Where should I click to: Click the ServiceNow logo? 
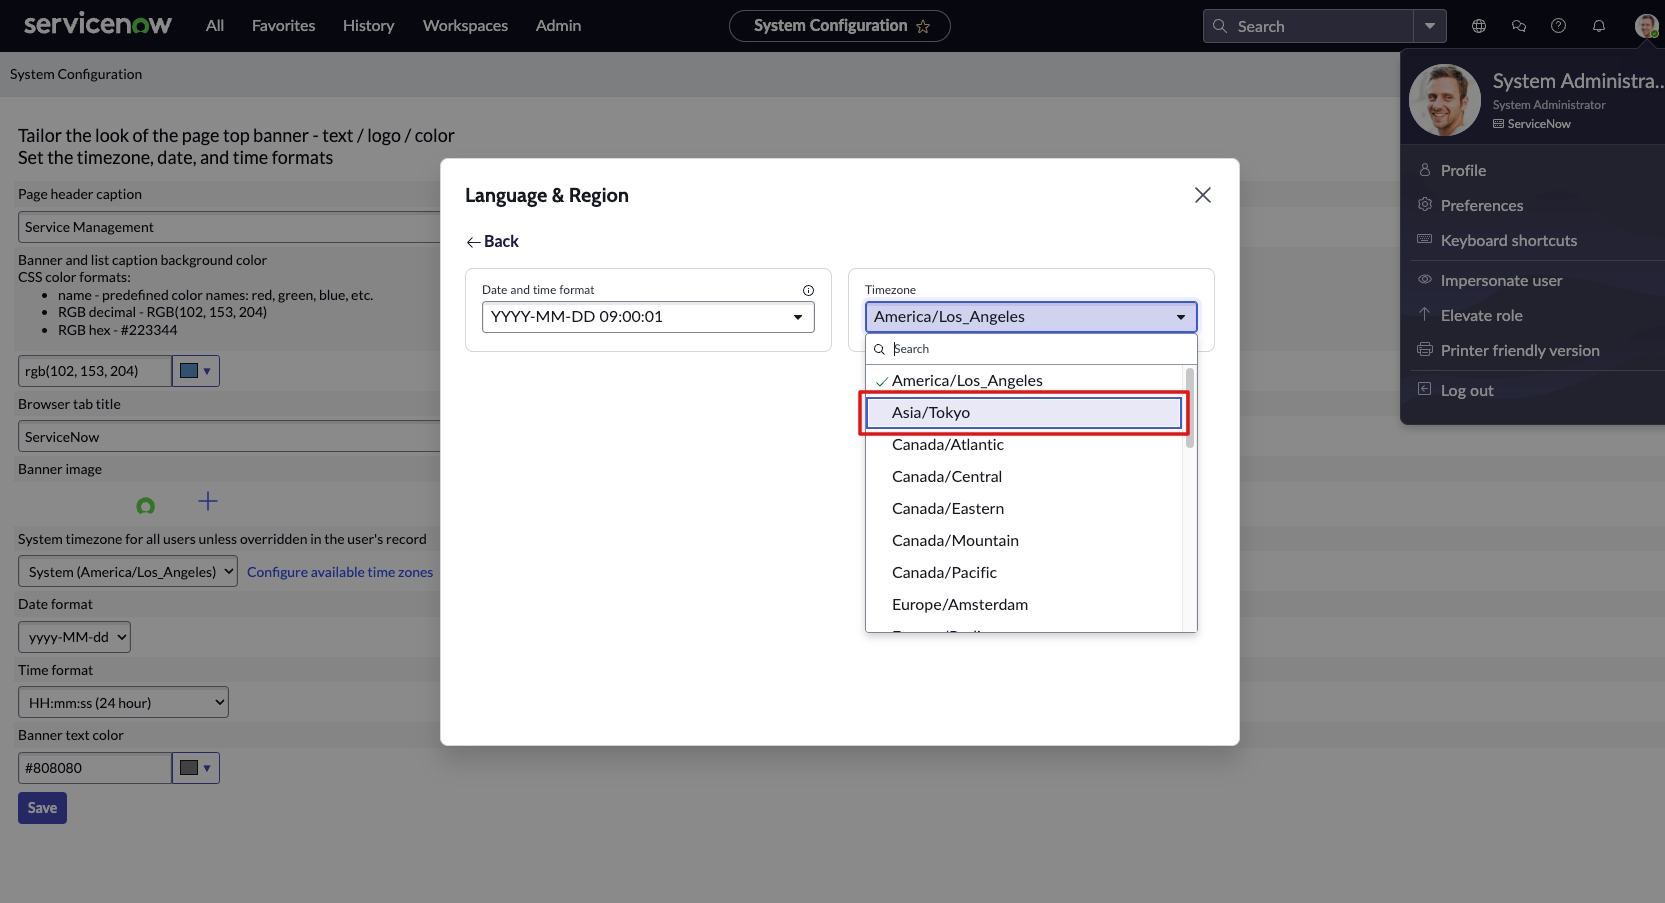(97, 23)
